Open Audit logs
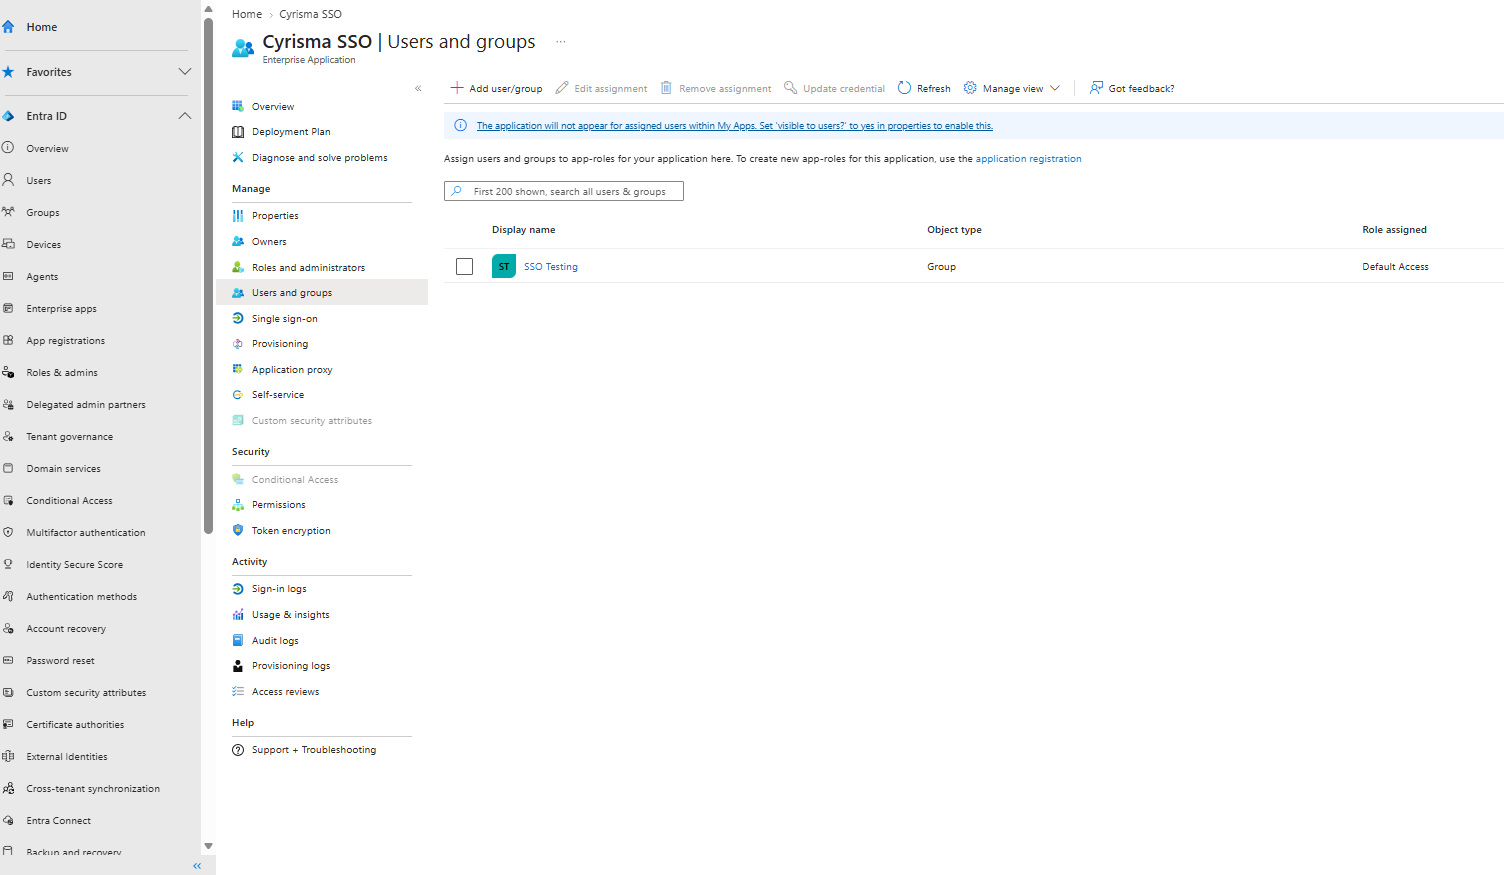Image resolution: width=1504 pixels, height=875 pixels. coord(275,641)
